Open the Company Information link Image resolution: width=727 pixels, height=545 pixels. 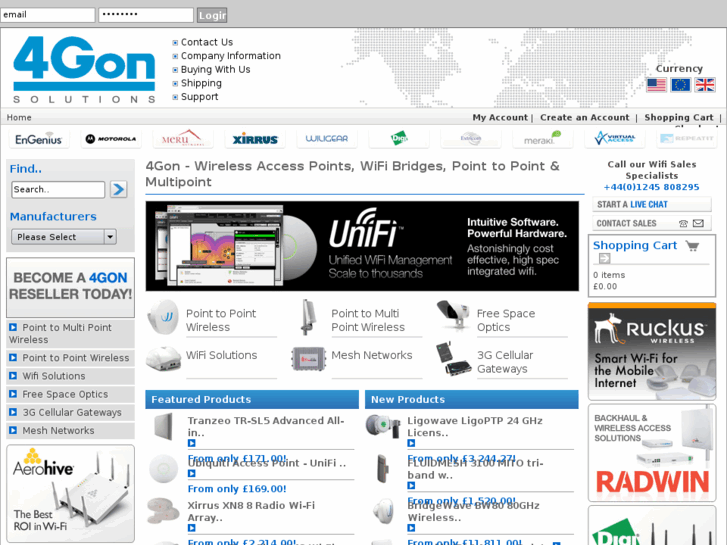[230, 56]
